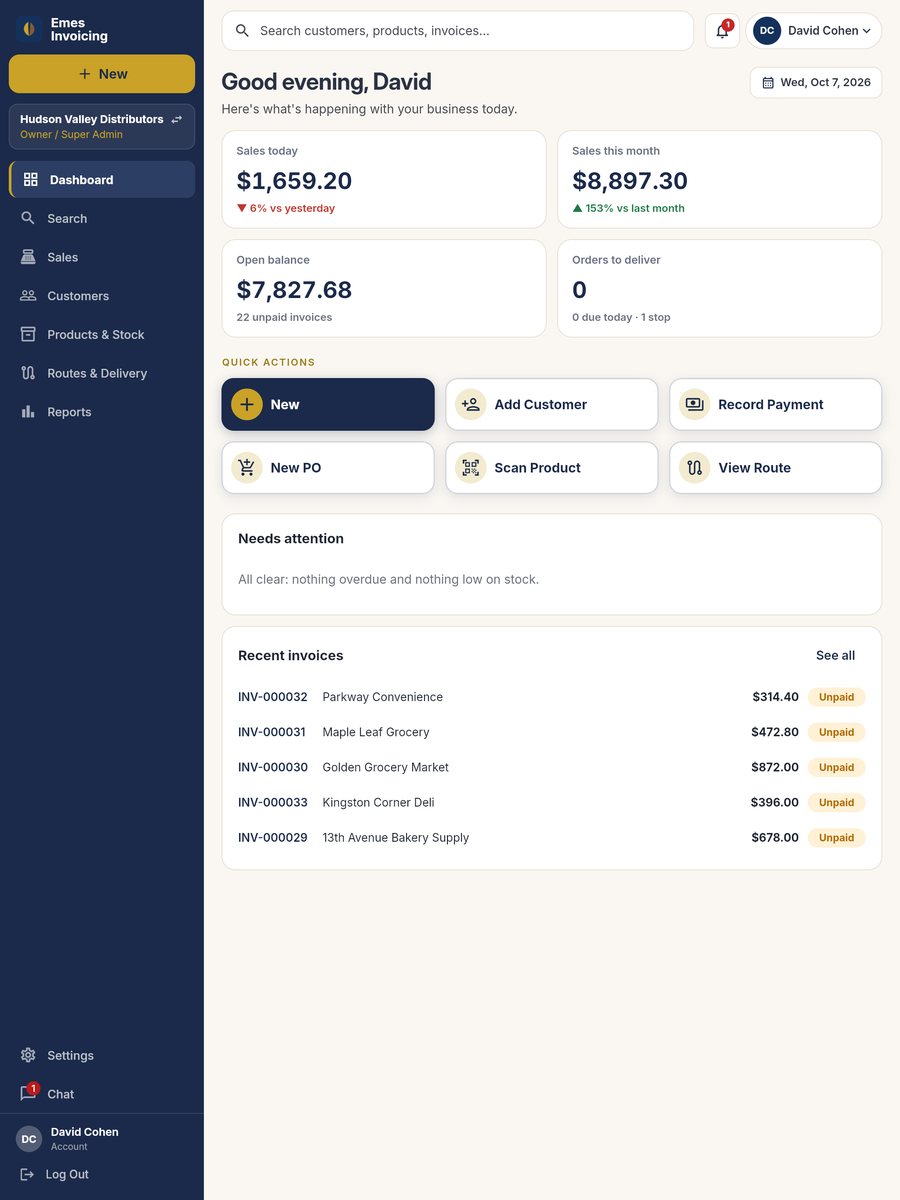The width and height of the screenshot is (900, 1200).
Task: Click the Search magnifier icon in sidebar
Action: (x=28, y=218)
